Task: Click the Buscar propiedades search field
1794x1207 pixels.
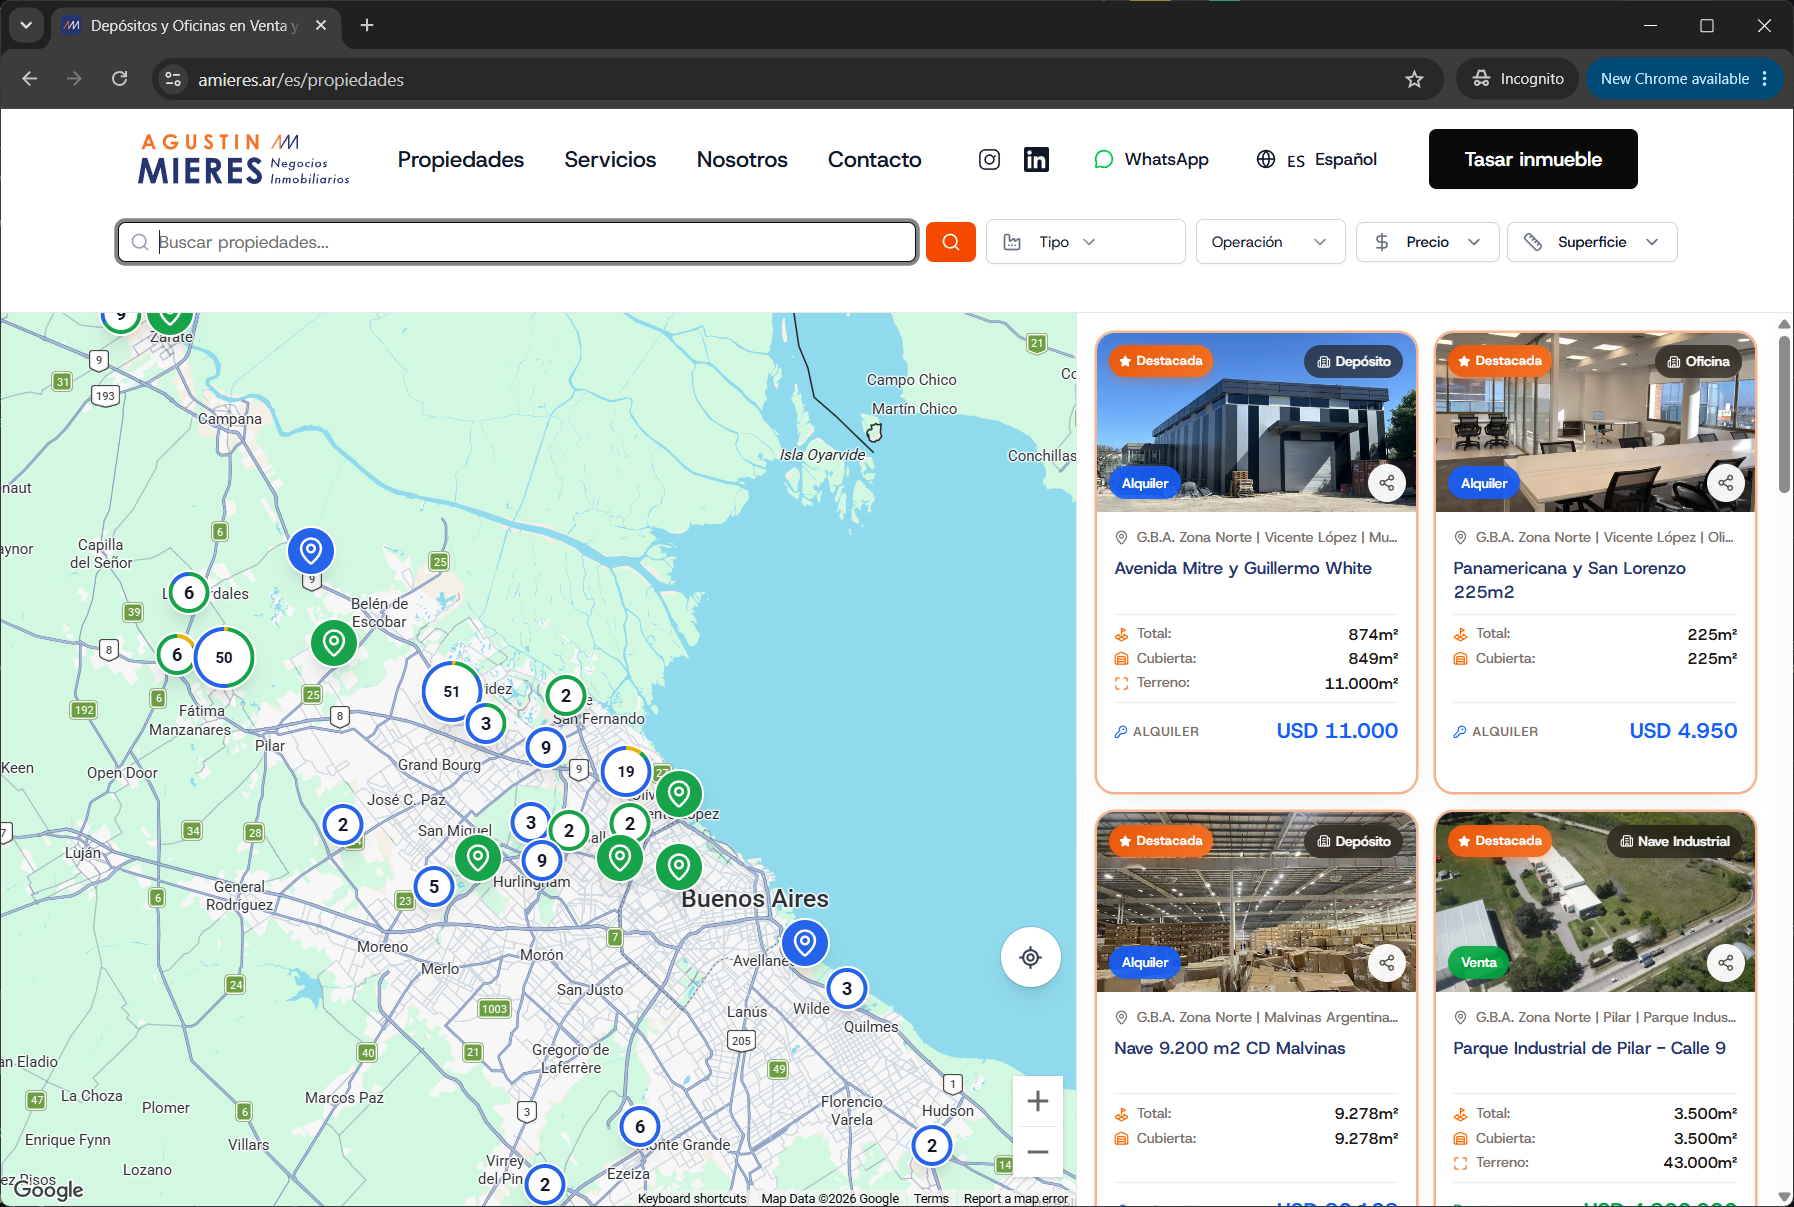Action: click(x=517, y=242)
